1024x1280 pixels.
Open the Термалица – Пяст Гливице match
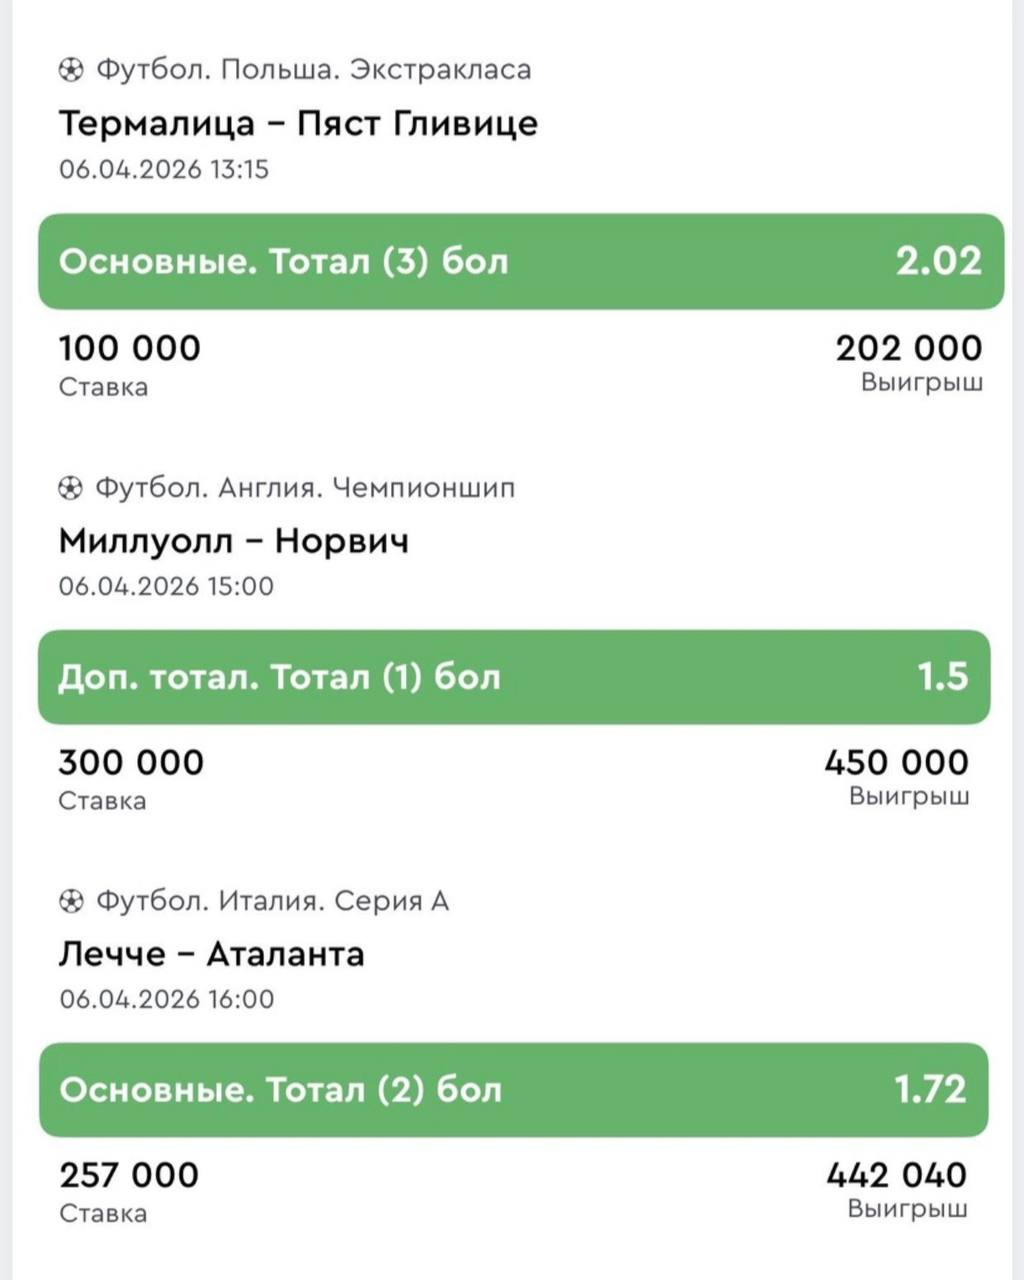298,123
